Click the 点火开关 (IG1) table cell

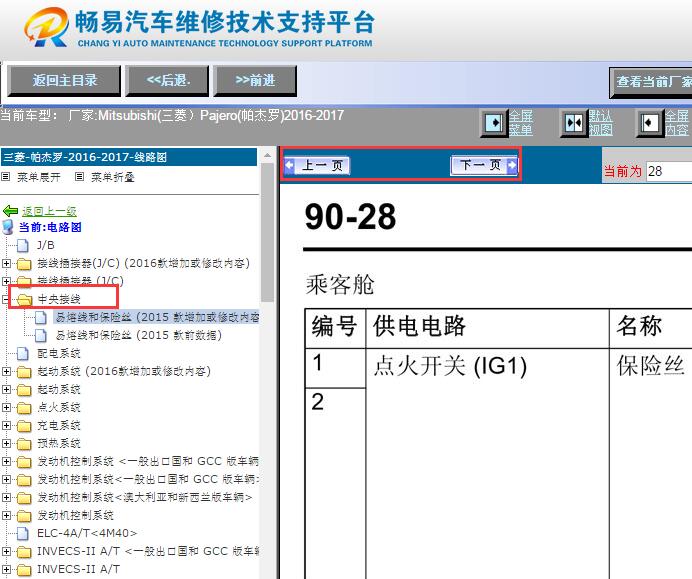coord(487,463)
